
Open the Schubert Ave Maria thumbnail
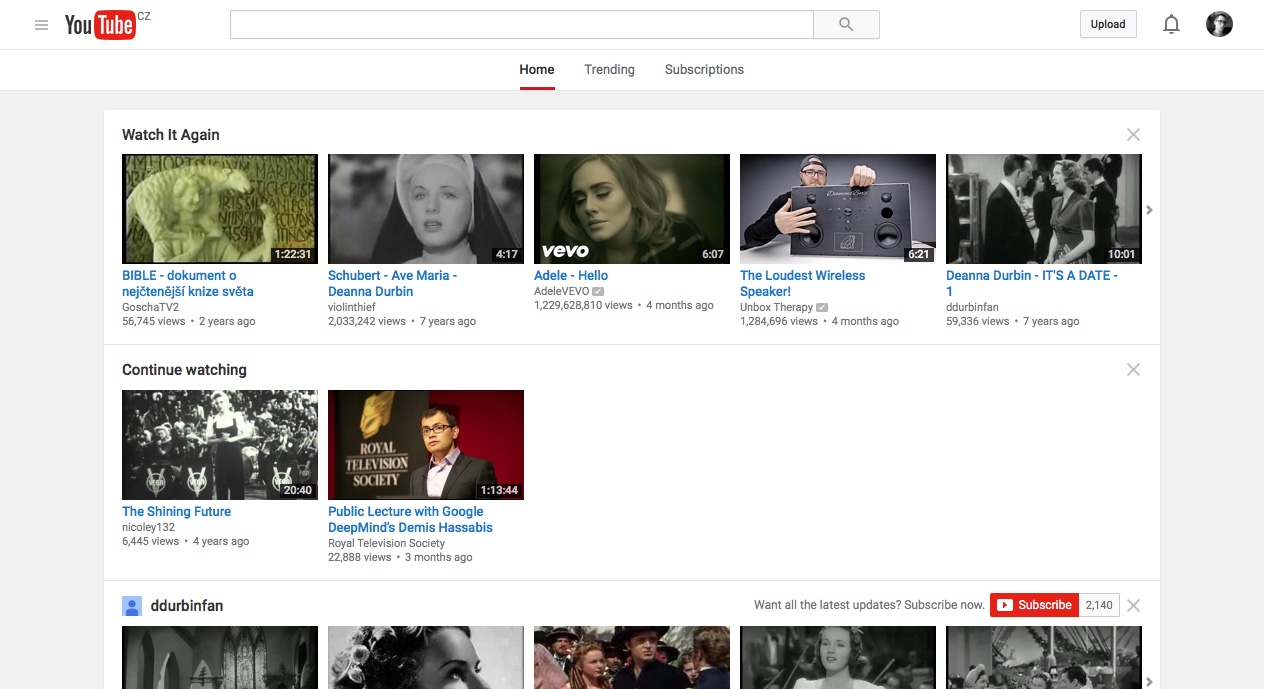pos(426,209)
